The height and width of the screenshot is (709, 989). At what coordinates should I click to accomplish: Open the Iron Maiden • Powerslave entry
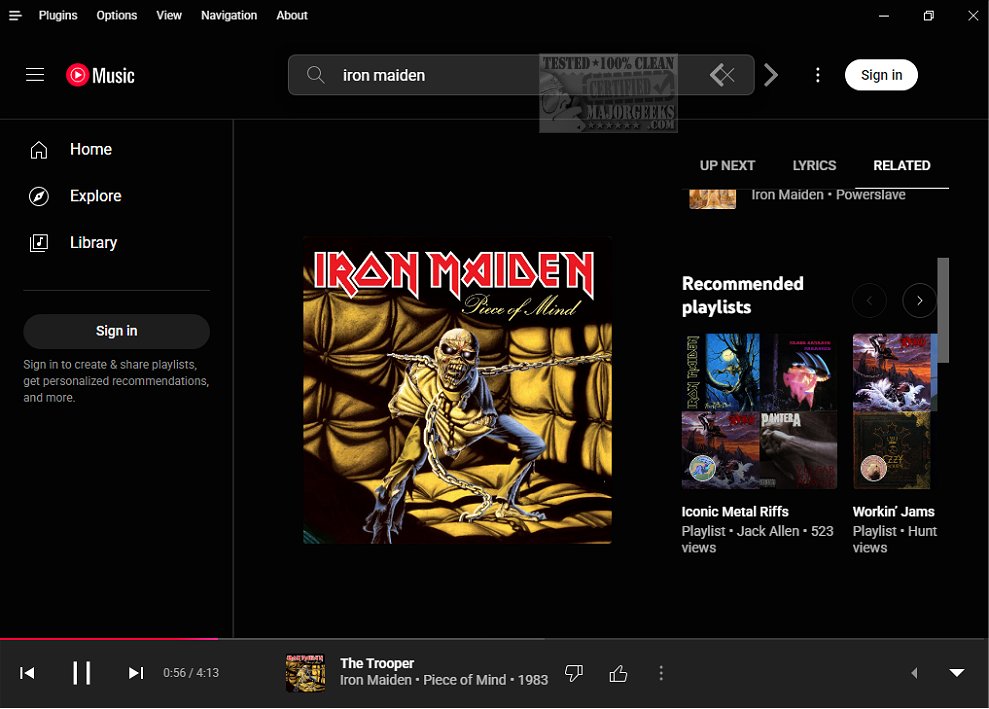click(x=828, y=195)
